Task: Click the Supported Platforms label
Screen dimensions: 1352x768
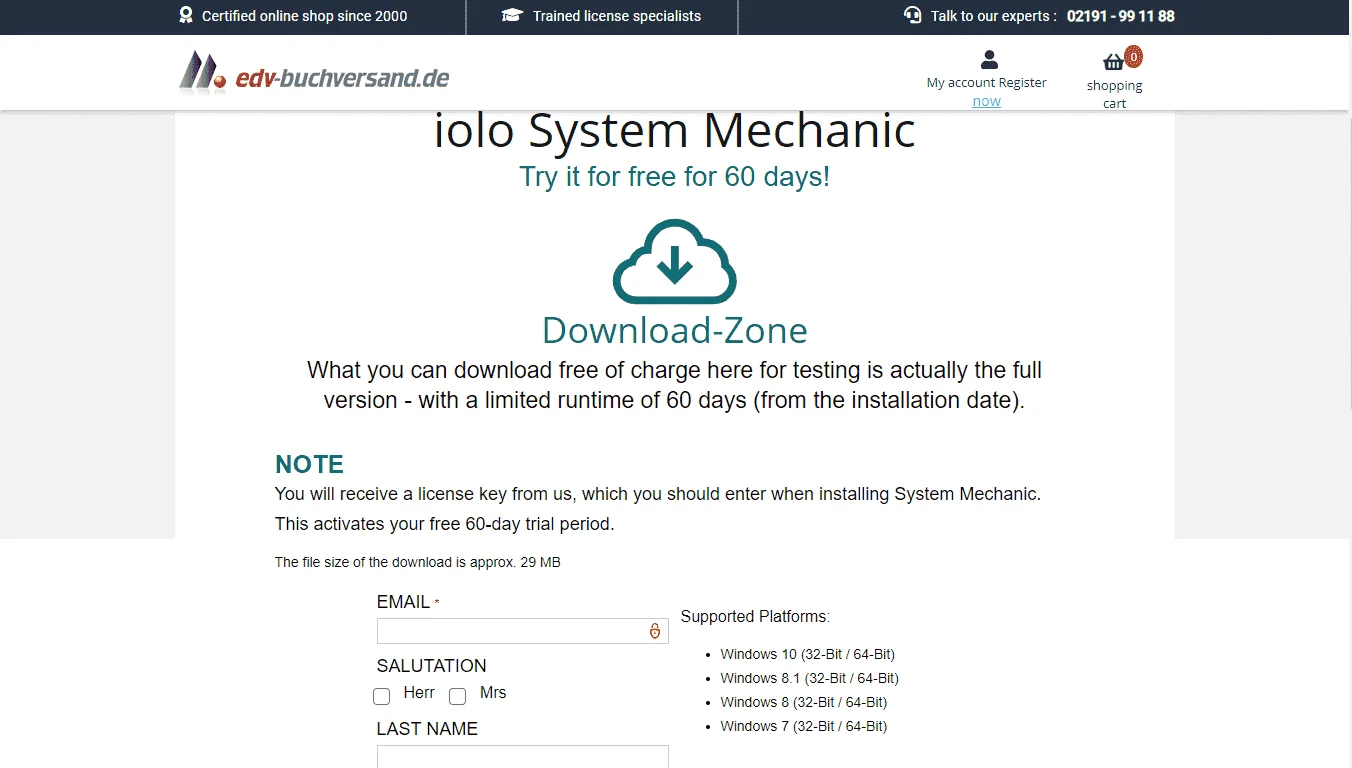Action: (x=755, y=617)
